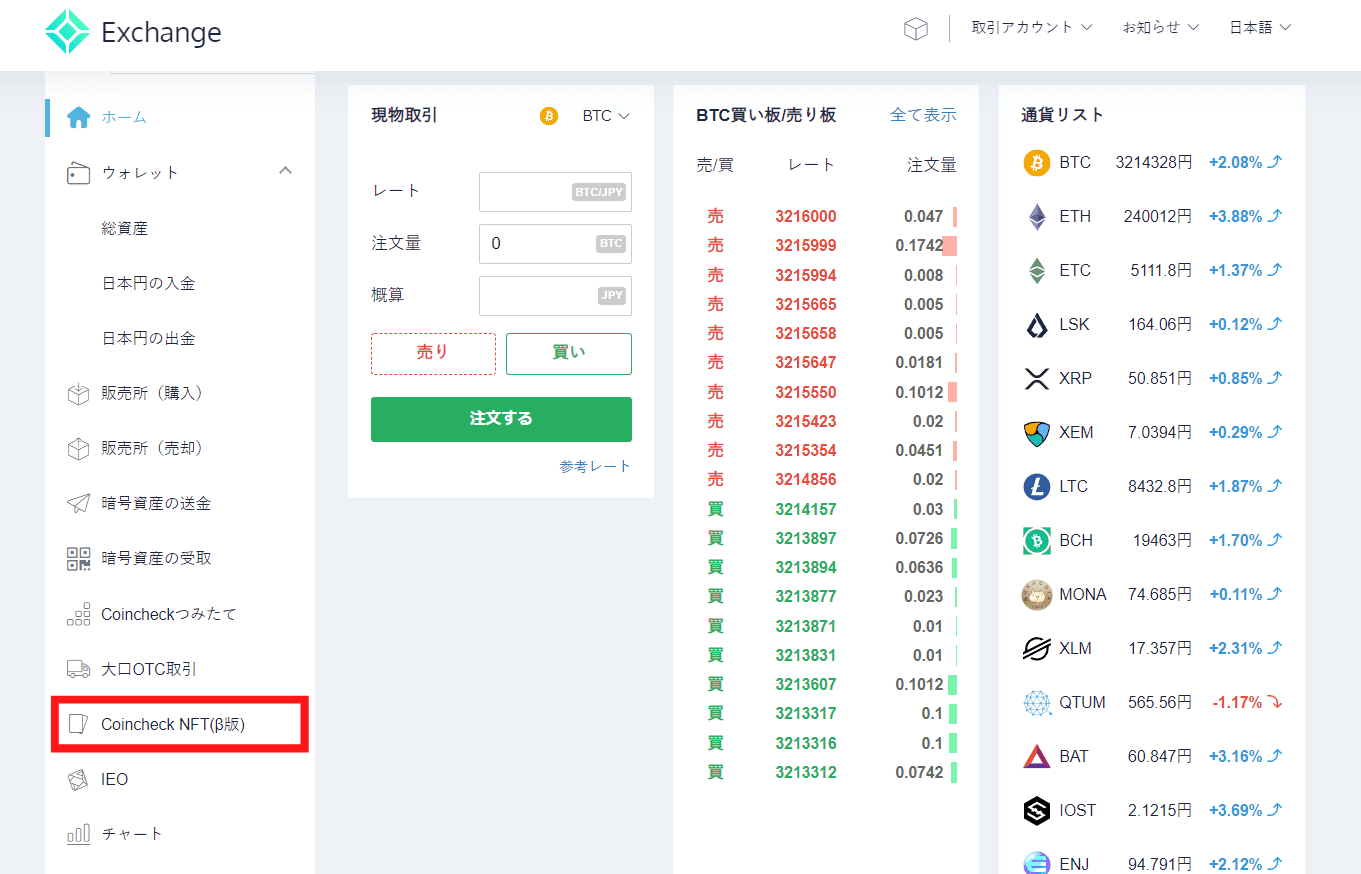Click the ETH coin icon in 通貨リスト
This screenshot has height=874, width=1361.
pos(1037,216)
